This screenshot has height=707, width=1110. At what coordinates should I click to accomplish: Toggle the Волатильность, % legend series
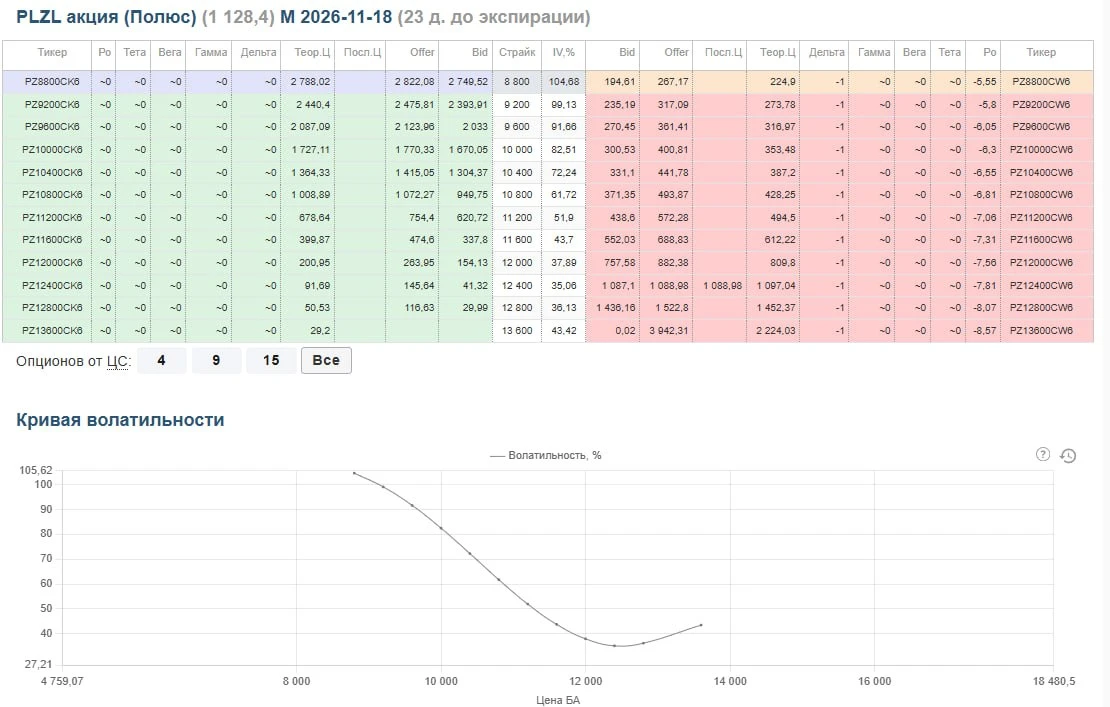(x=546, y=455)
